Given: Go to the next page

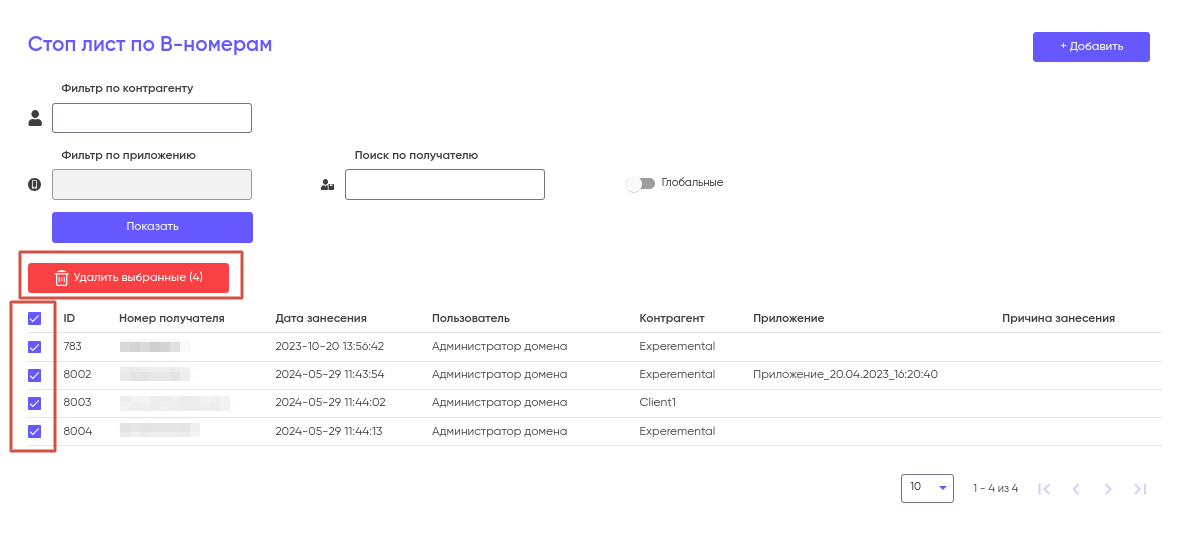Looking at the screenshot, I should tap(1108, 489).
